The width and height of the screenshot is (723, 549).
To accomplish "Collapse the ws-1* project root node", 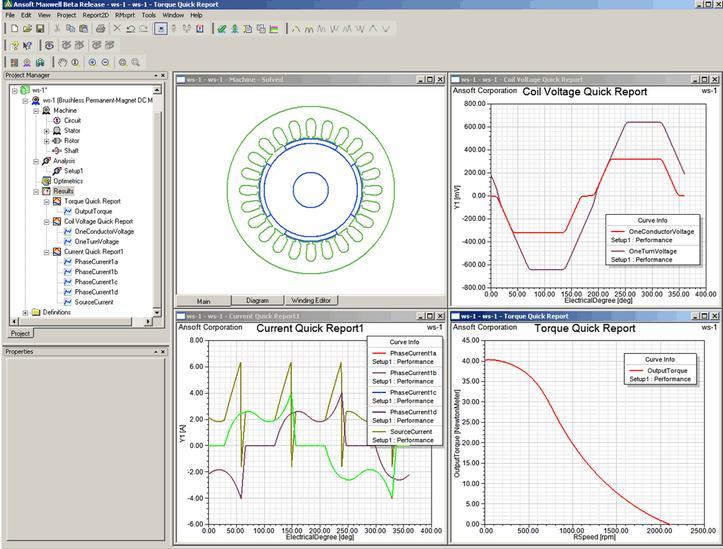I will tap(15, 90).
